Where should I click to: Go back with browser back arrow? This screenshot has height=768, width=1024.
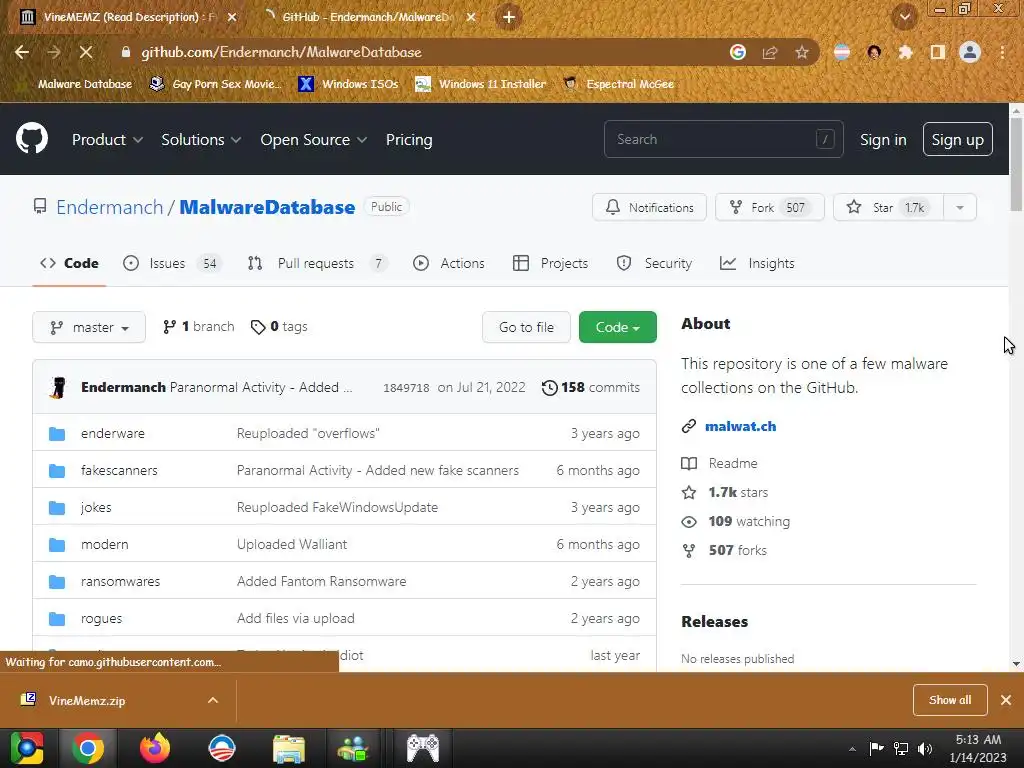tap(22, 52)
